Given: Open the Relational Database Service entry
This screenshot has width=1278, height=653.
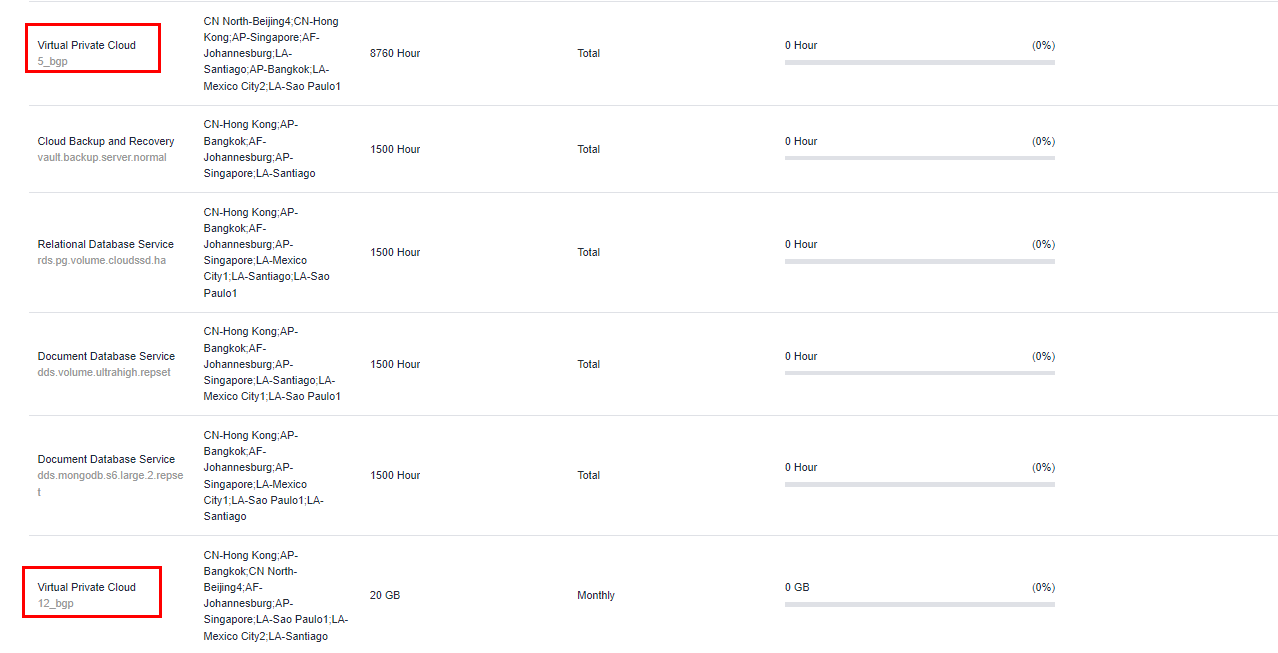Looking at the screenshot, I should pos(106,244).
